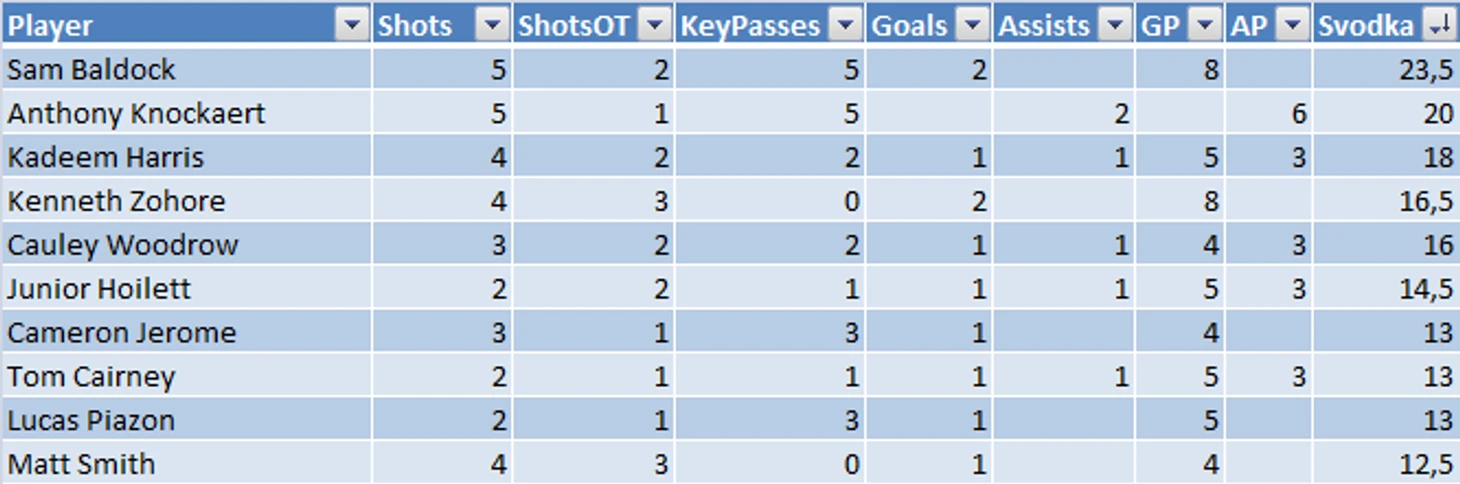Screen dimensions: 1460x484
Task: Click the Junior Hoilett cell
Action: click(x=186, y=289)
